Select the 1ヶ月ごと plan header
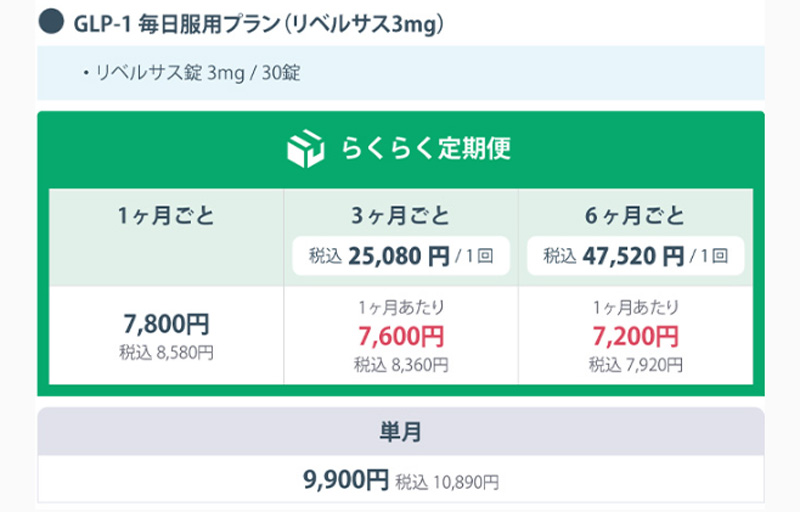 166,216
